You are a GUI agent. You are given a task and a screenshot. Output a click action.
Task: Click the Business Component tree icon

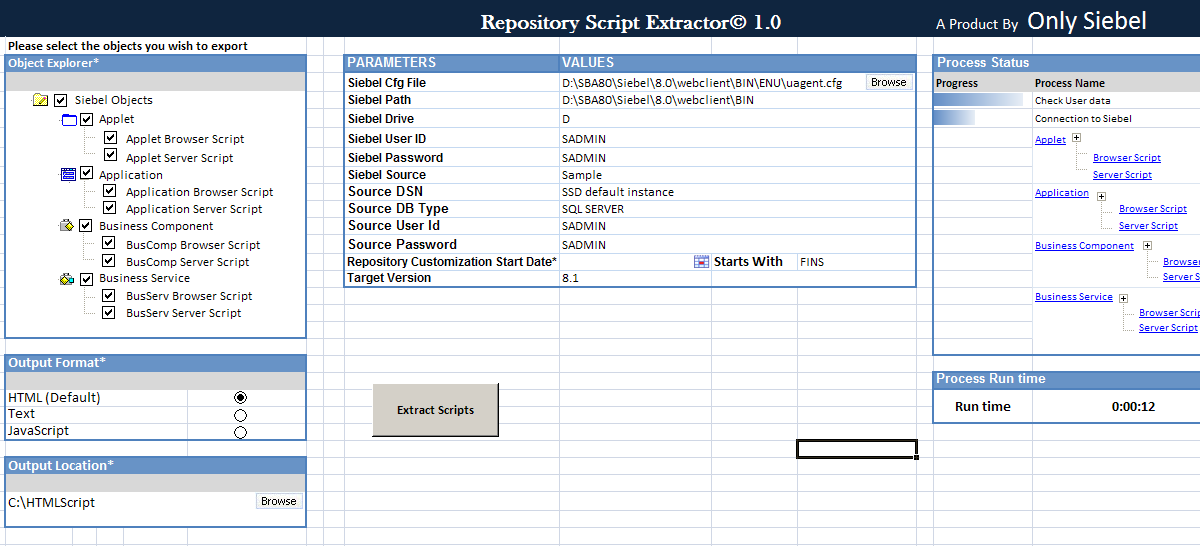click(x=67, y=226)
